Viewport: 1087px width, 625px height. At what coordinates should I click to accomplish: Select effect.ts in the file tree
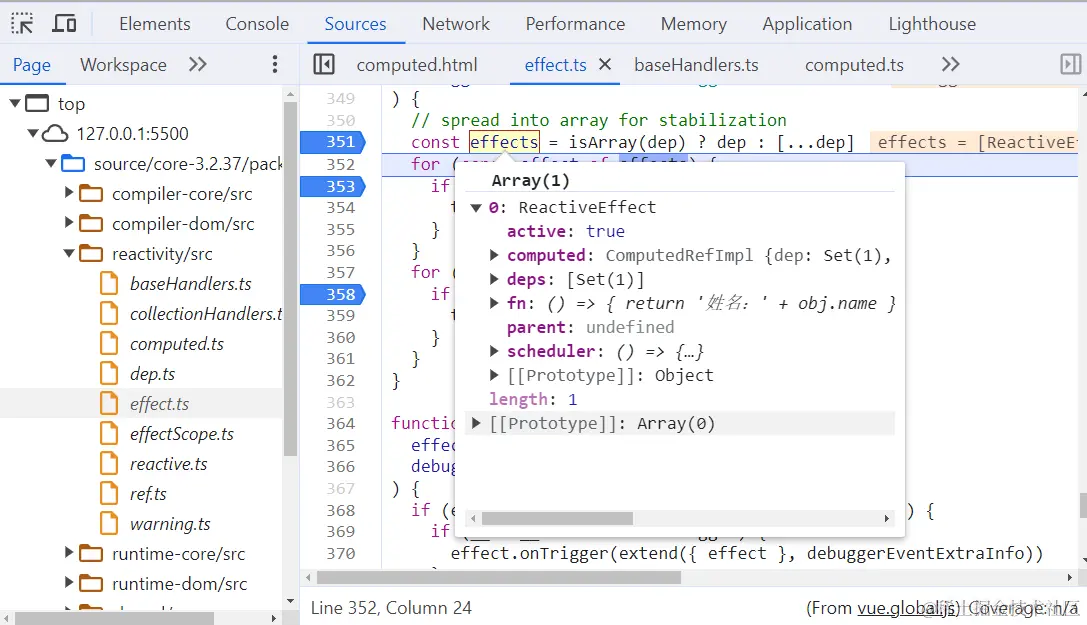click(x=159, y=403)
